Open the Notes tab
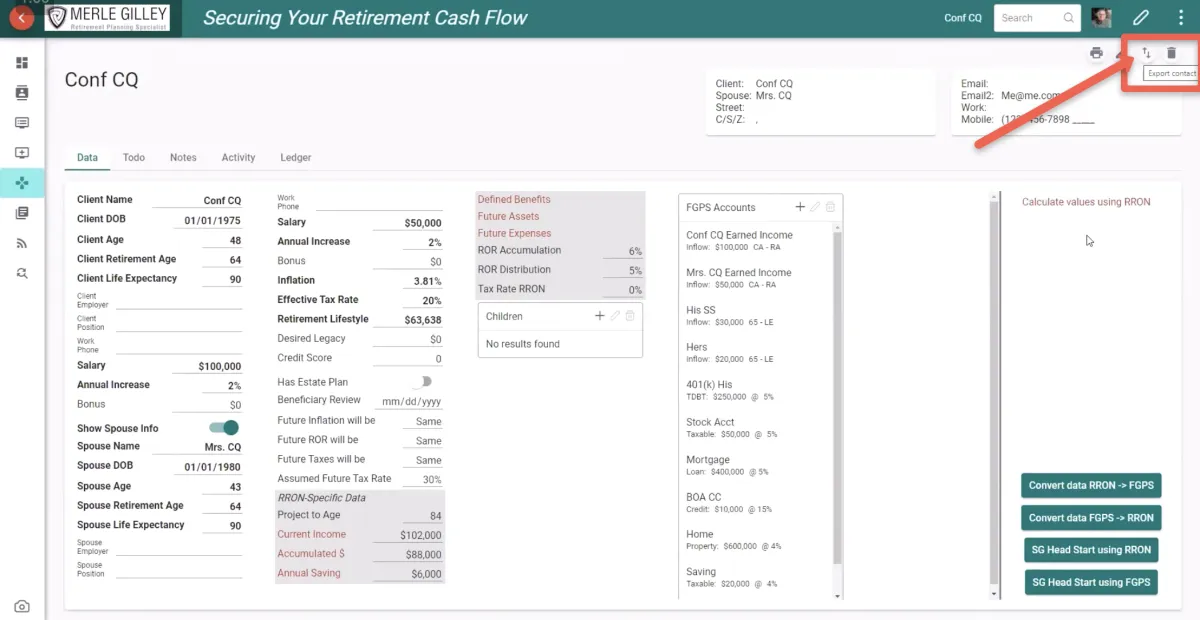 click(x=183, y=157)
